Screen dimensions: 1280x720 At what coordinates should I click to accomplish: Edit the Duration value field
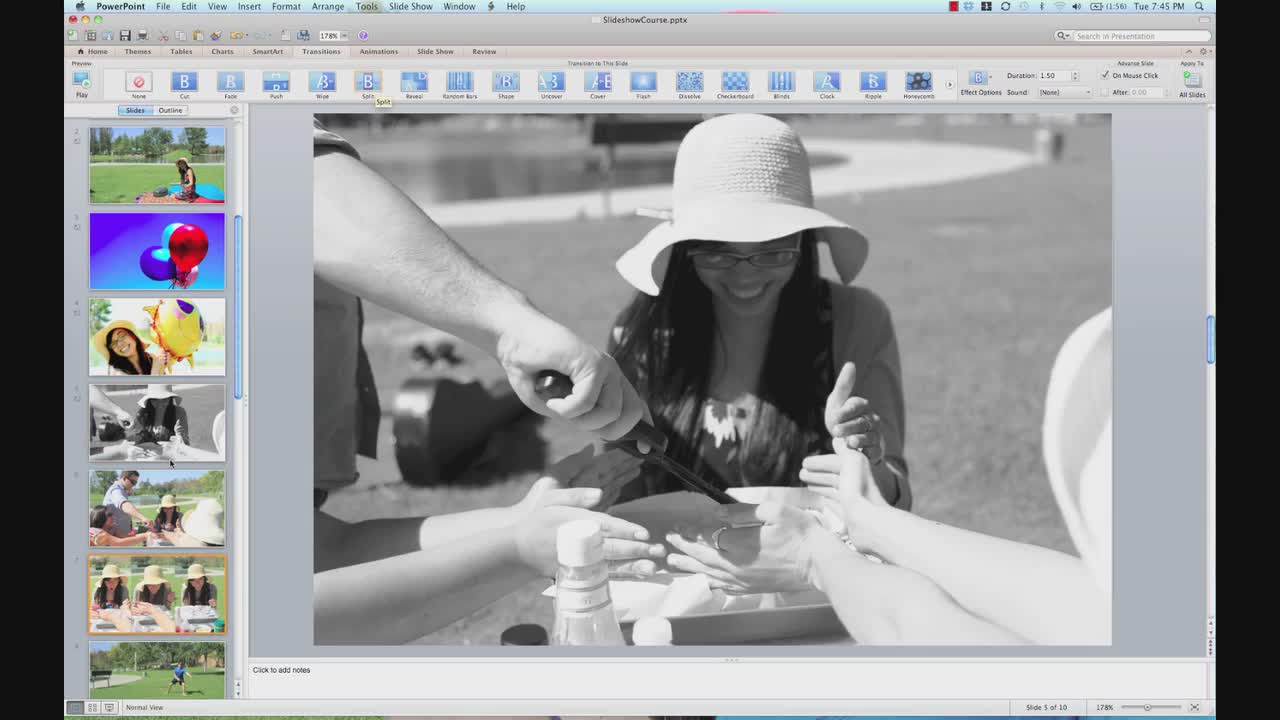(x=1053, y=76)
